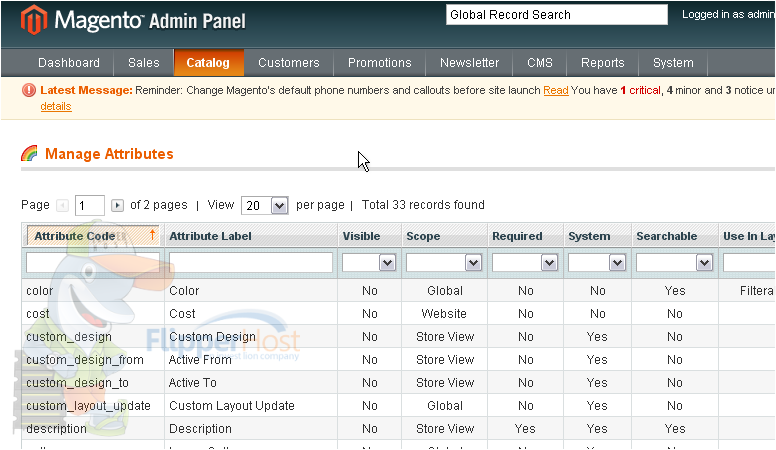Viewport: 776px width, 450px height.
Task: Focus the Global Record Search field
Action: click(x=557, y=15)
